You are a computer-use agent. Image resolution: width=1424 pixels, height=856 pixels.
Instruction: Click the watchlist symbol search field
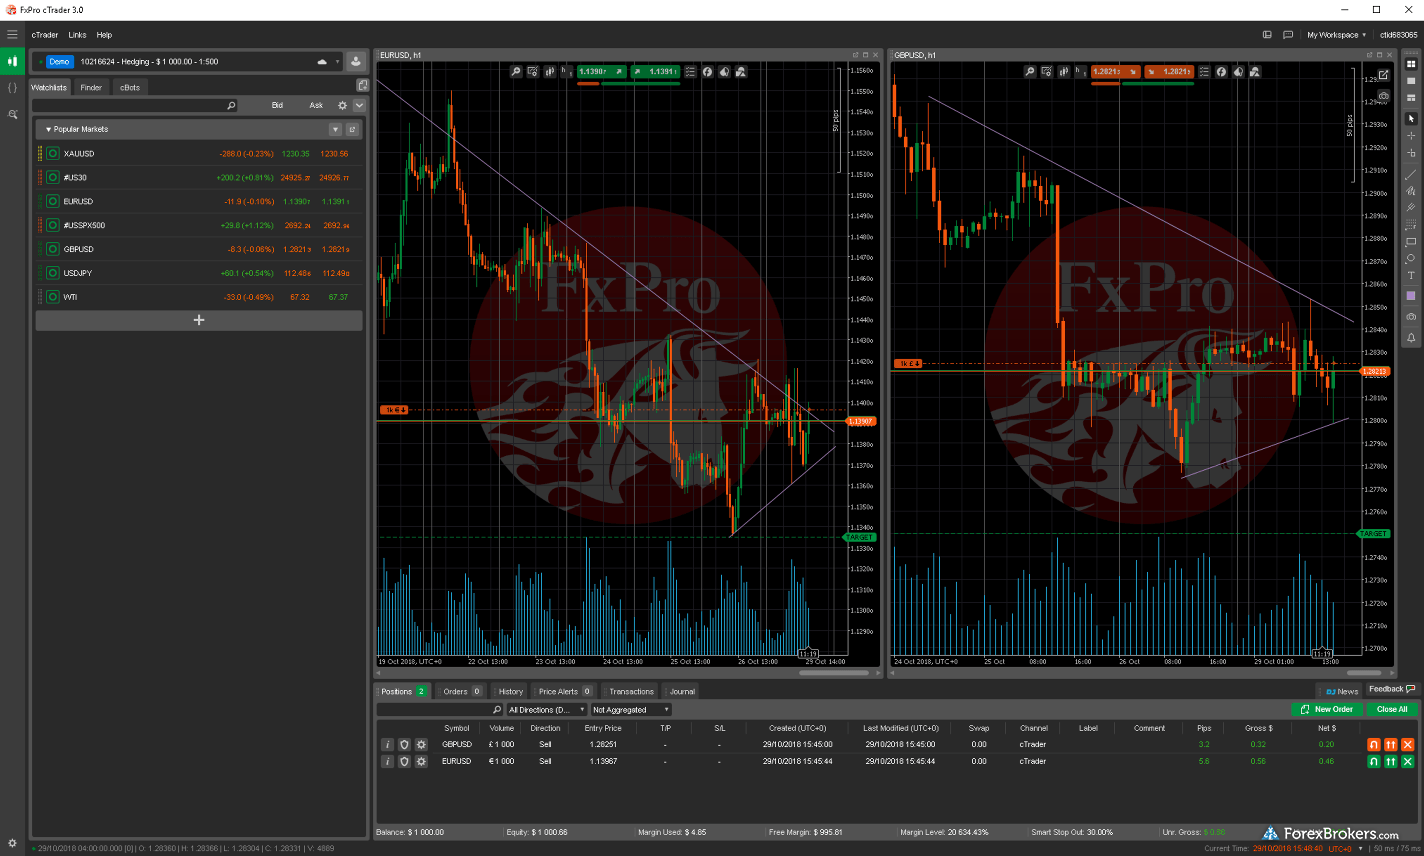click(134, 105)
